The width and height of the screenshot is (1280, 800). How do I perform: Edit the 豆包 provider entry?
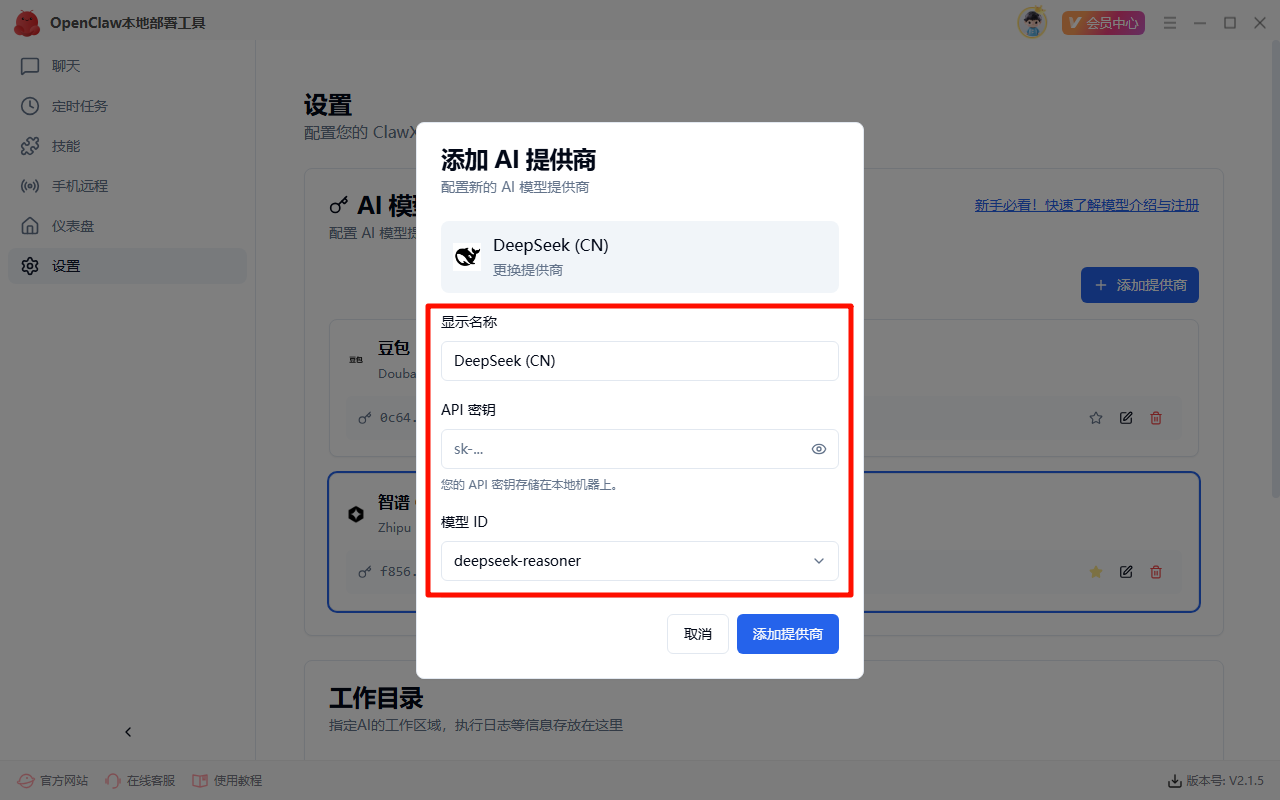1126,418
